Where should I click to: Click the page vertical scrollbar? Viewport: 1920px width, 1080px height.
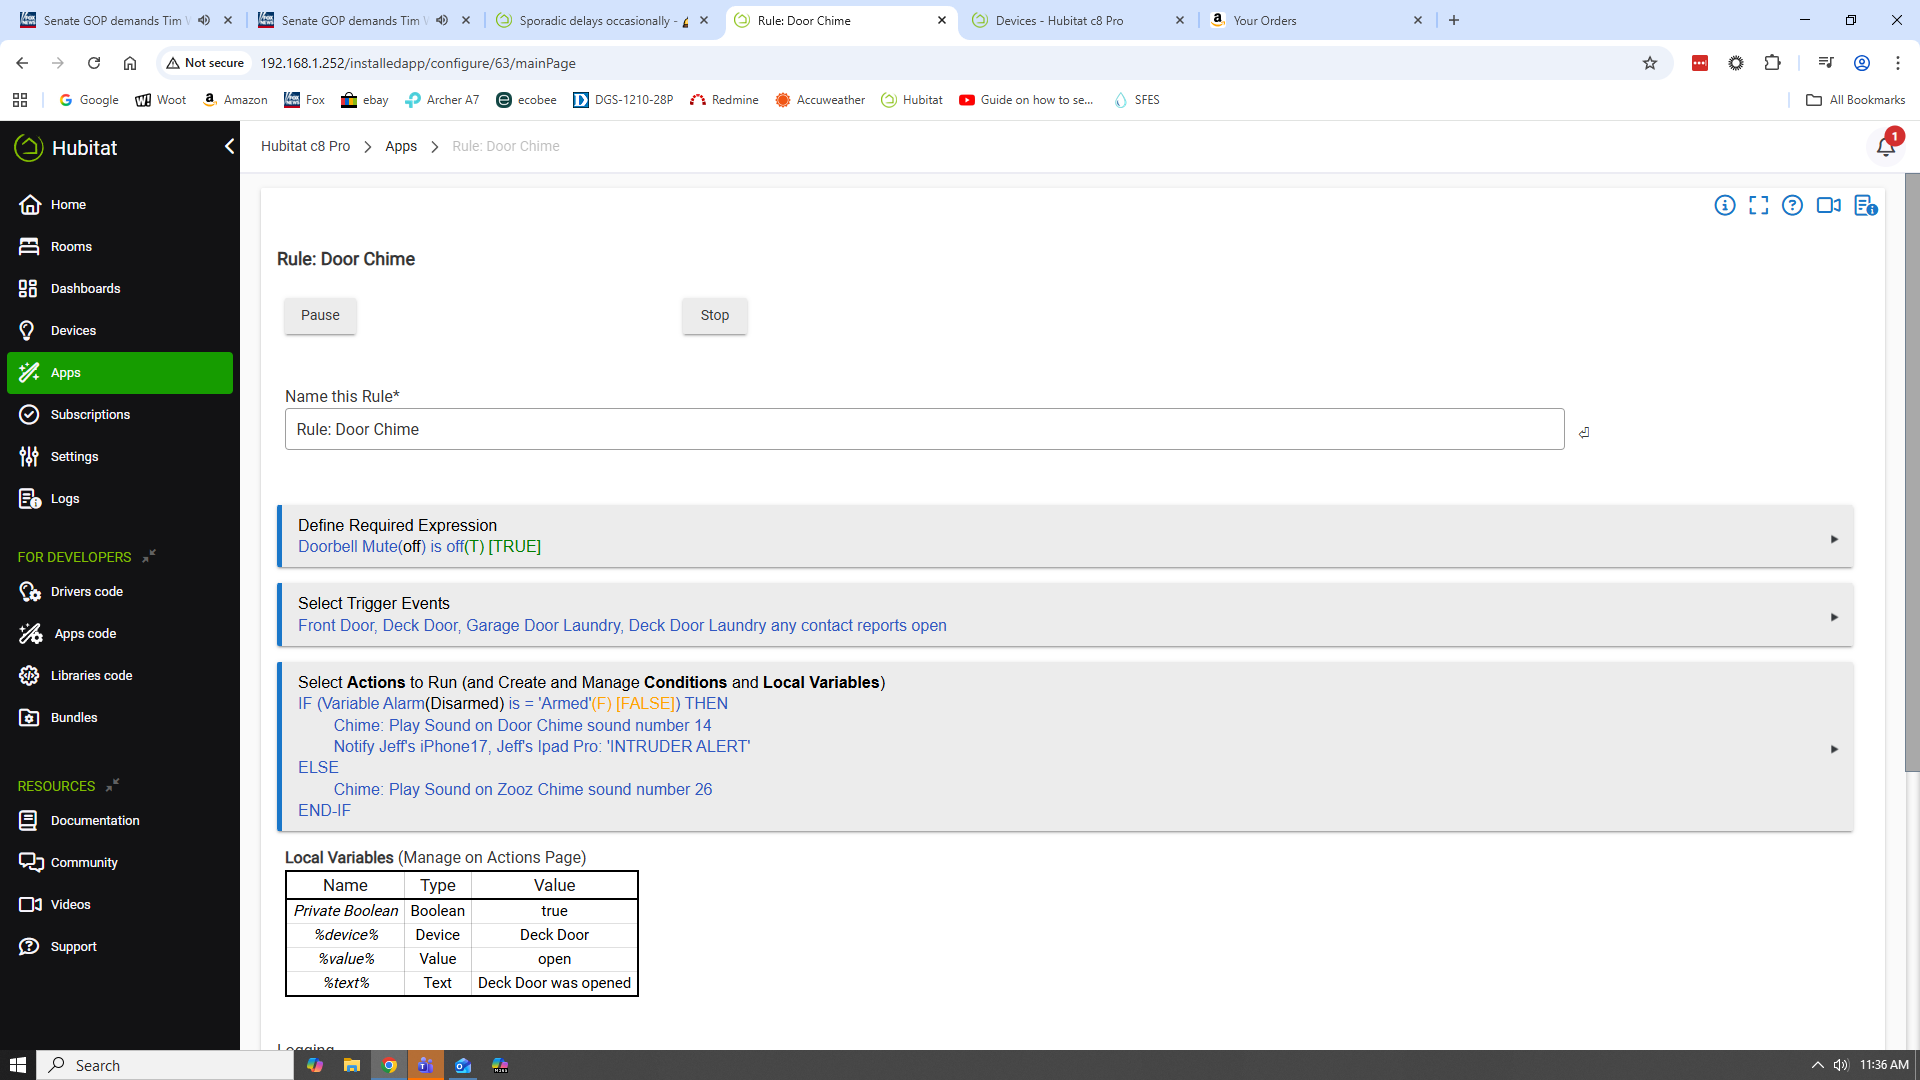[1911, 470]
